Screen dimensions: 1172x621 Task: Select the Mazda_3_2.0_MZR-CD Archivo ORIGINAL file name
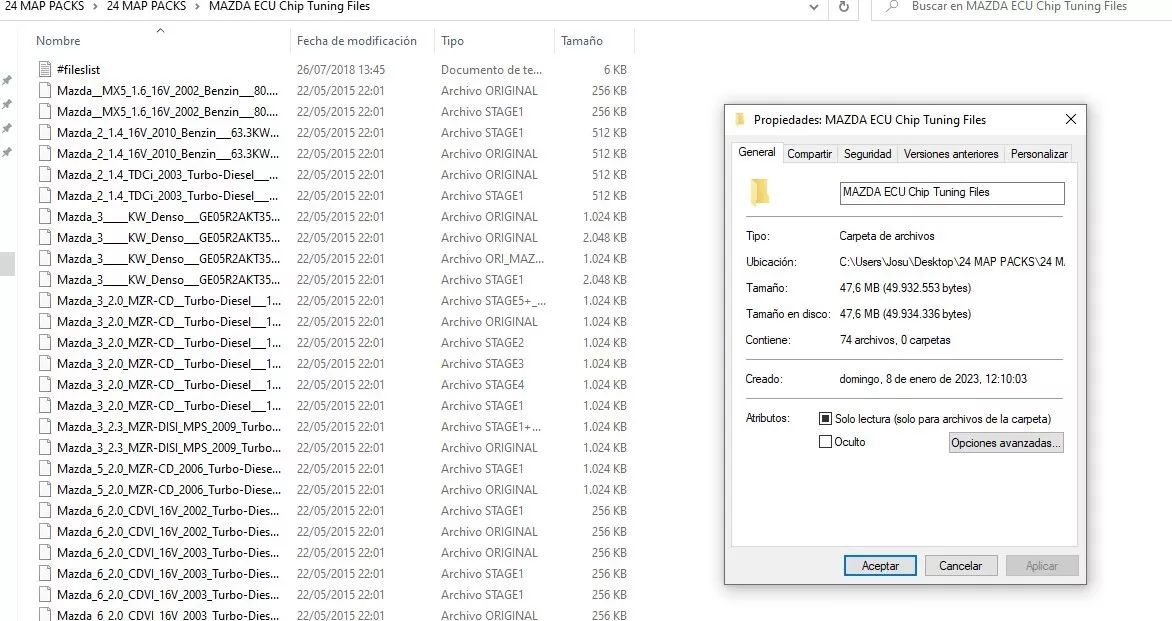(x=168, y=321)
